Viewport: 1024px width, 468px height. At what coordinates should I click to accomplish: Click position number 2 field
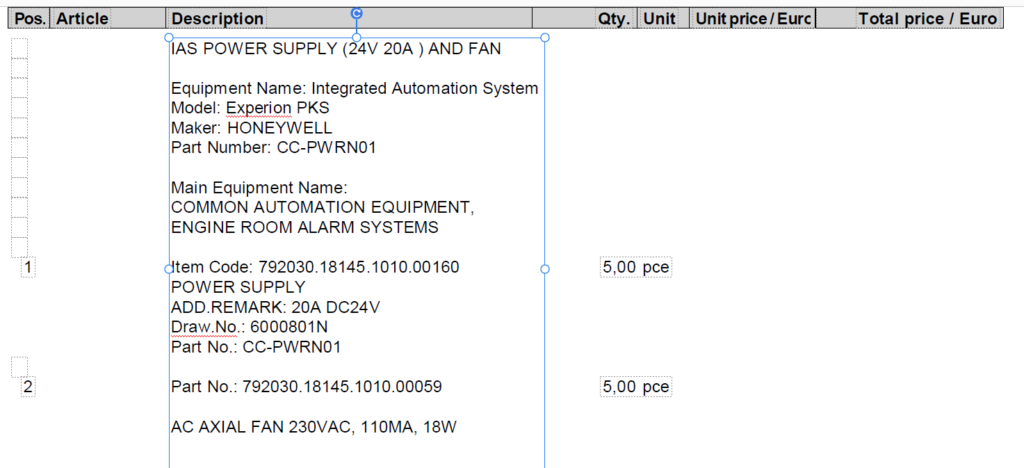coord(27,387)
